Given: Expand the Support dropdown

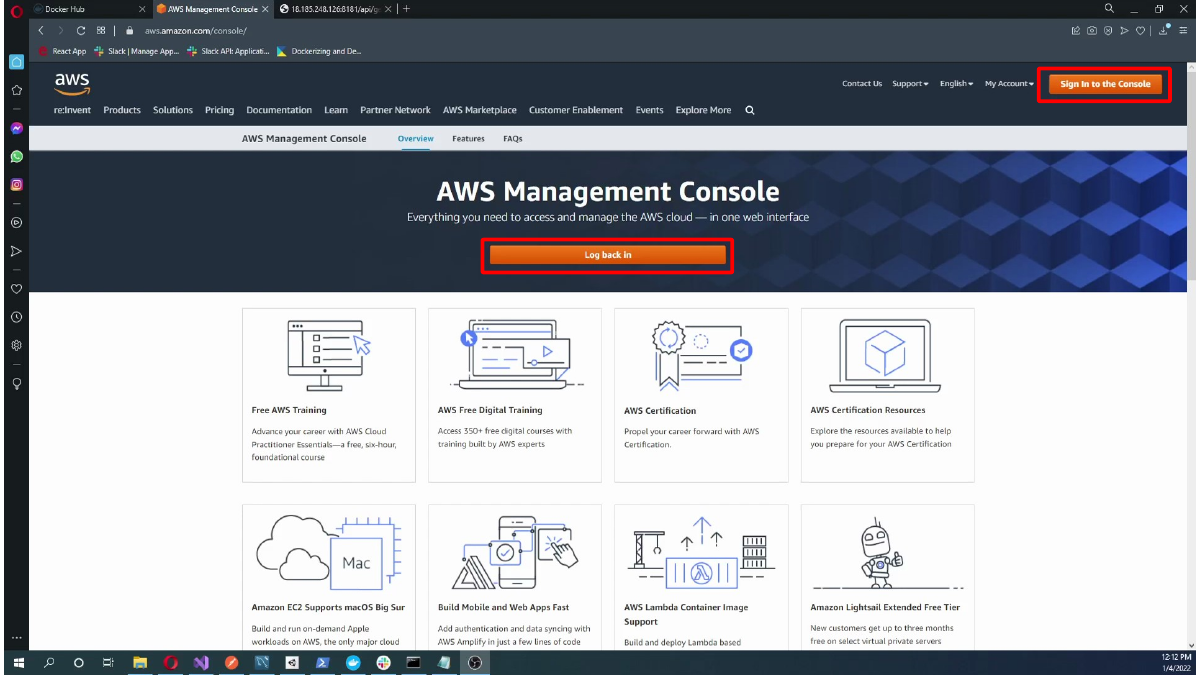Looking at the screenshot, I should (x=910, y=84).
